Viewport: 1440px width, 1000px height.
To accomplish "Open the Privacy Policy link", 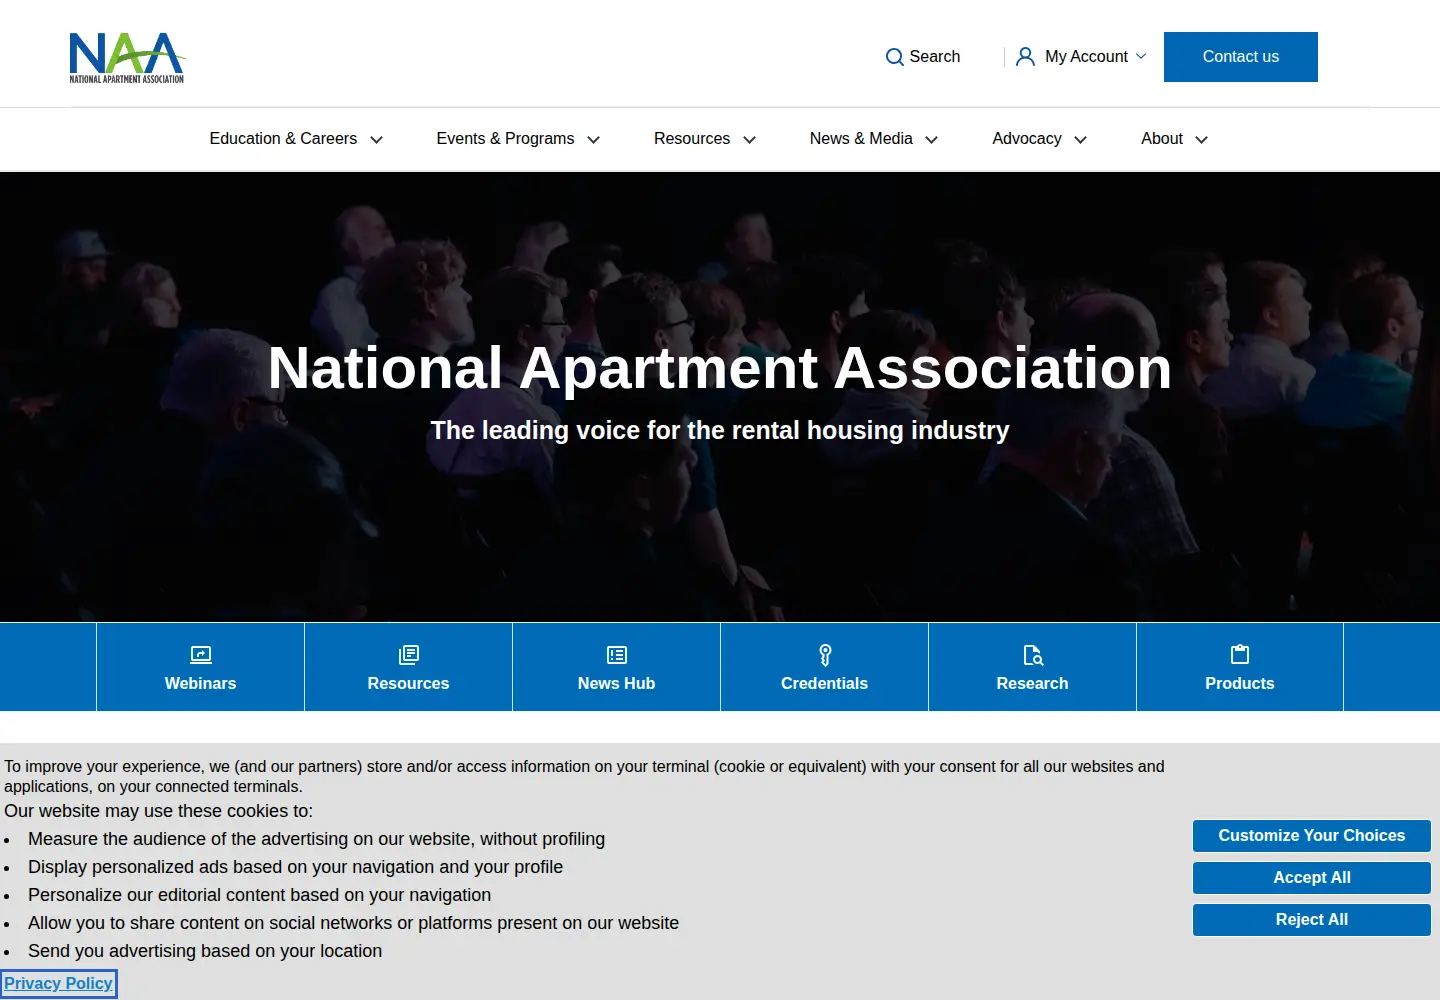I will click(58, 984).
